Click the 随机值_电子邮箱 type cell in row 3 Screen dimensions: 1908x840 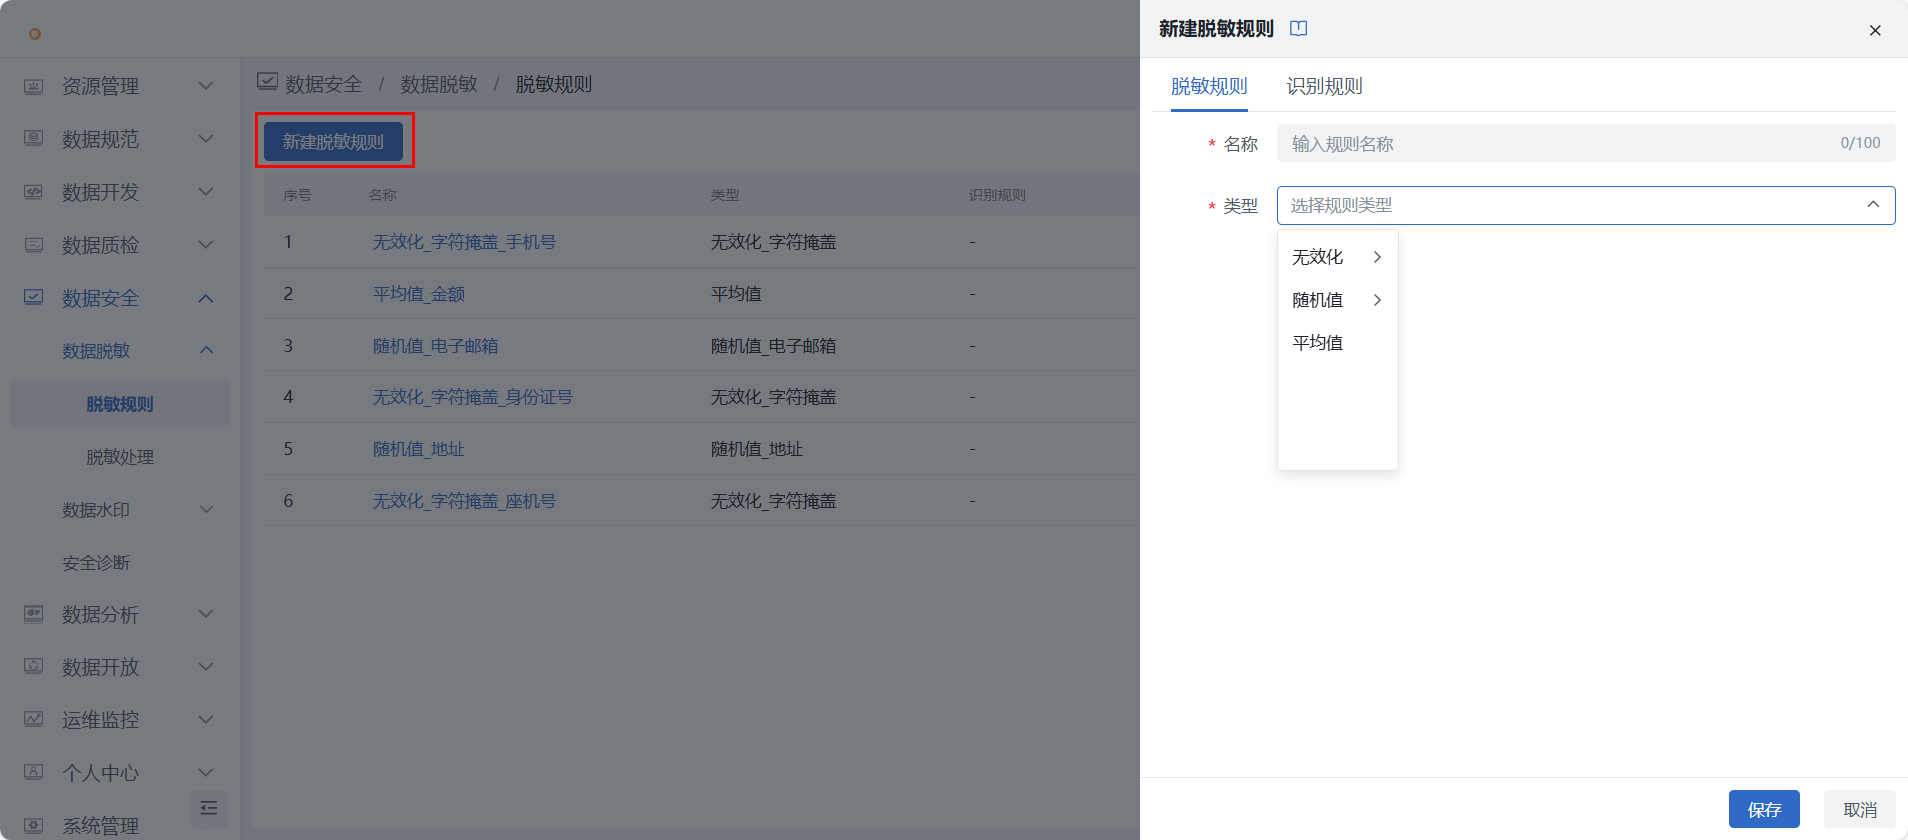pyautogui.click(x=773, y=346)
